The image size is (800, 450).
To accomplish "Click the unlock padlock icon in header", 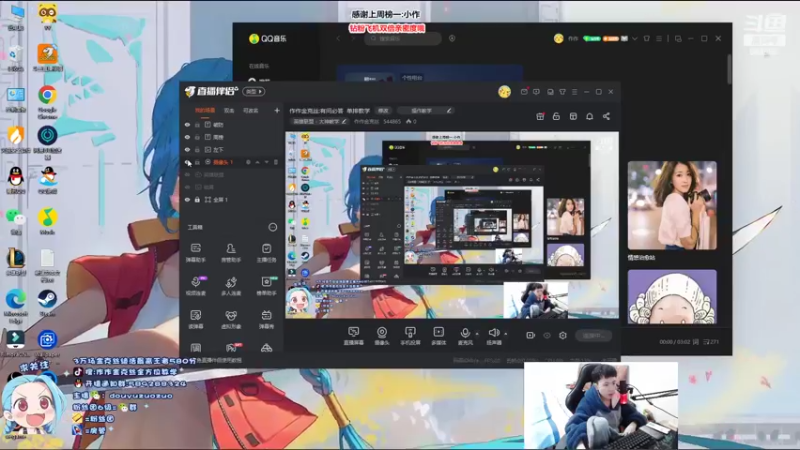I will tap(556, 116).
